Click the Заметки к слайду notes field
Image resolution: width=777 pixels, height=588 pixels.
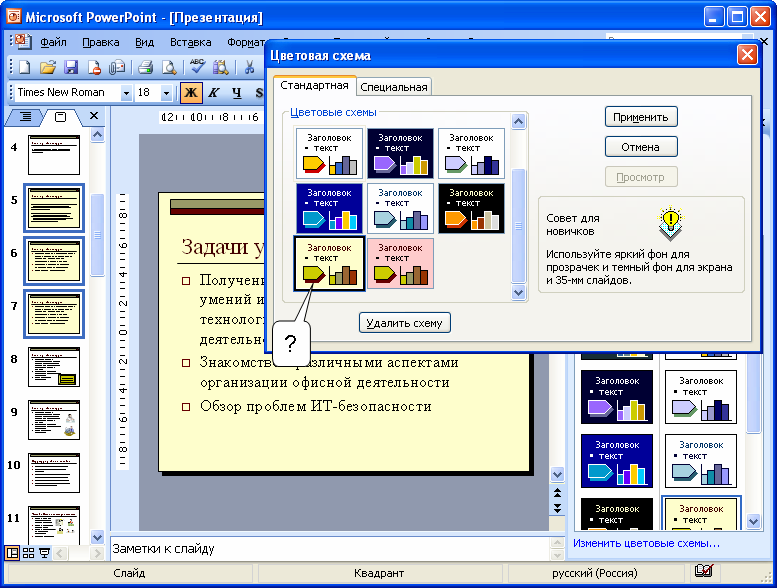pos(330,549)
